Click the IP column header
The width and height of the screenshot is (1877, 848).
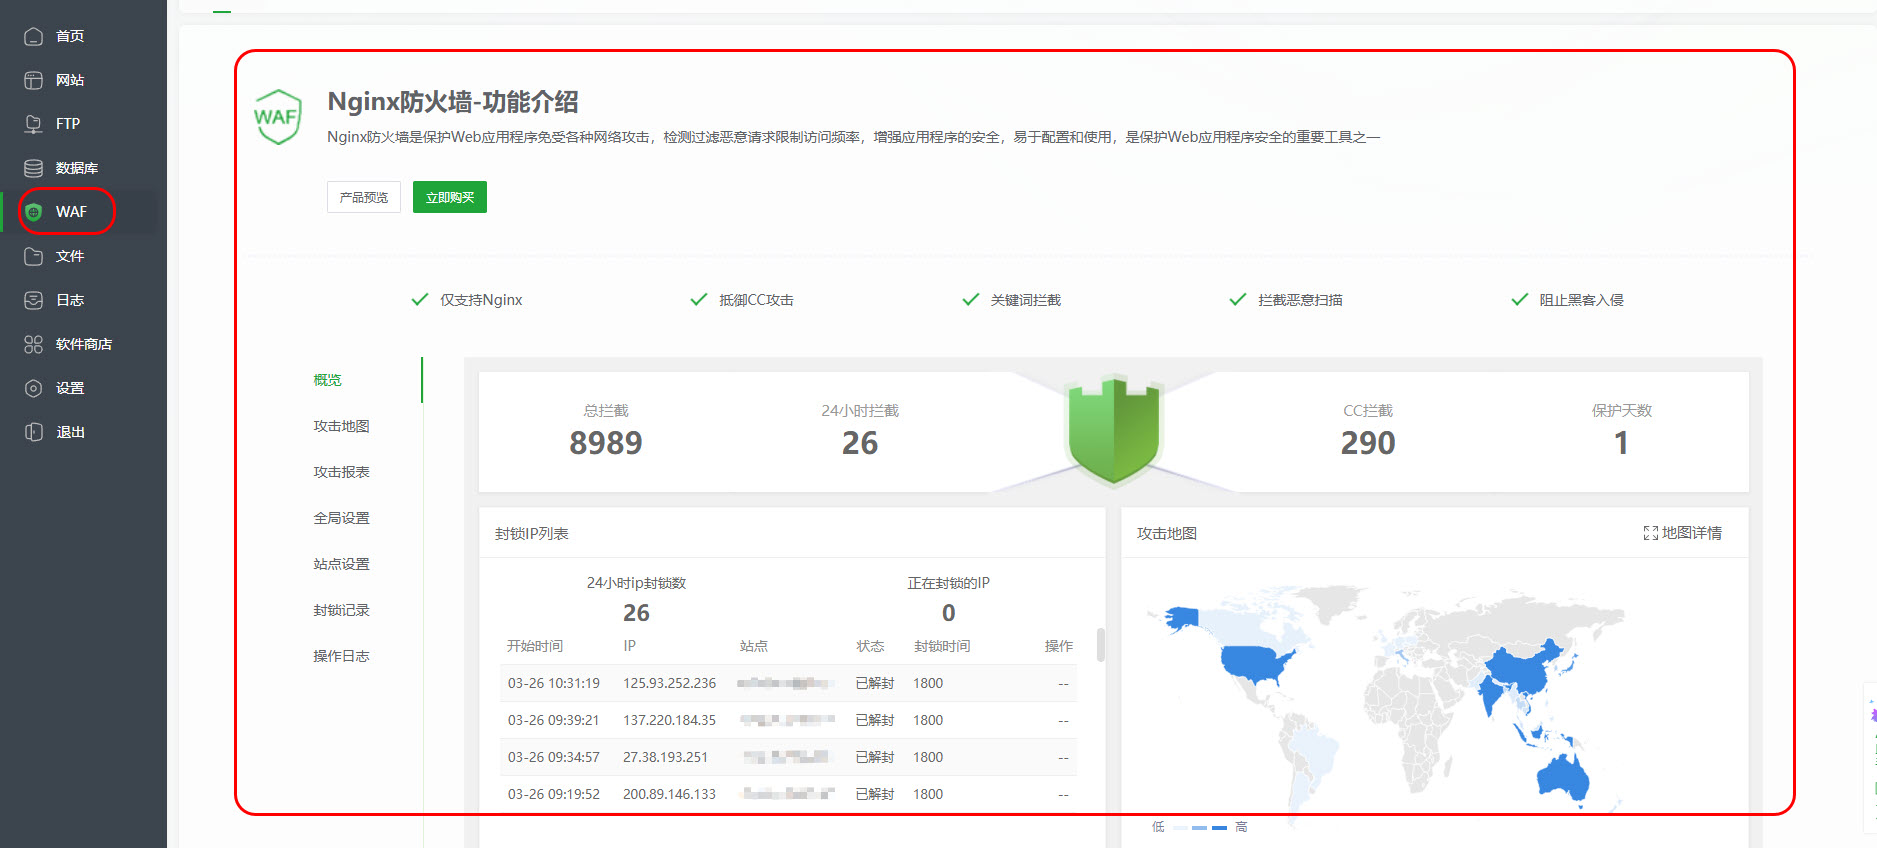click(x=630, y=646)
